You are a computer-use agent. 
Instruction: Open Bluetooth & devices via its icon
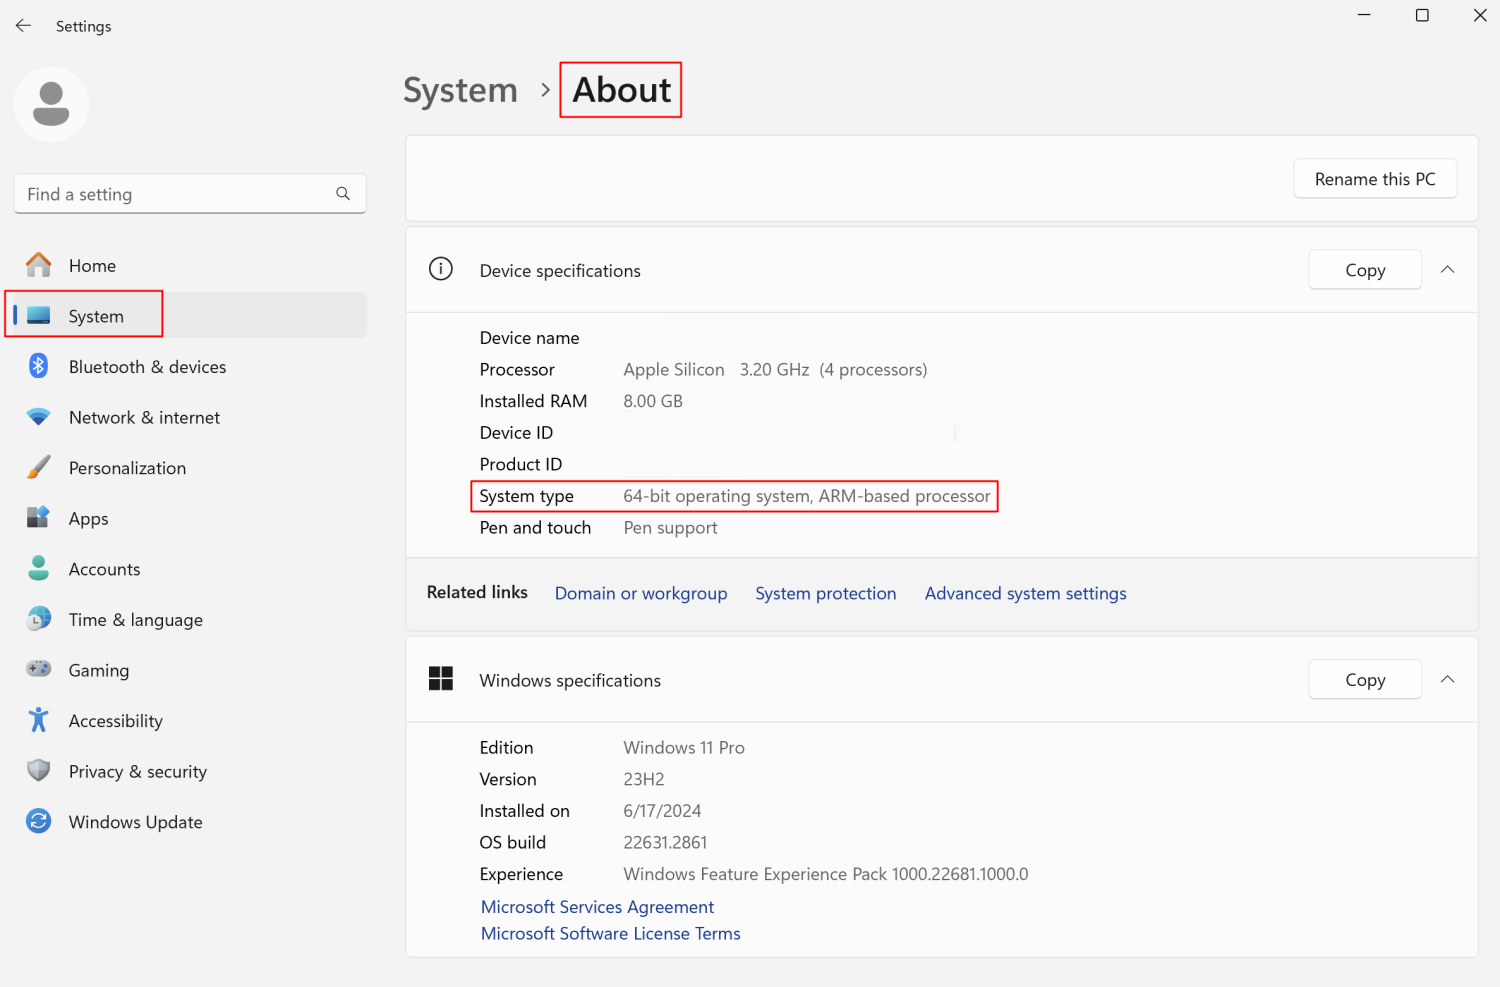click(x=38, y=366)
